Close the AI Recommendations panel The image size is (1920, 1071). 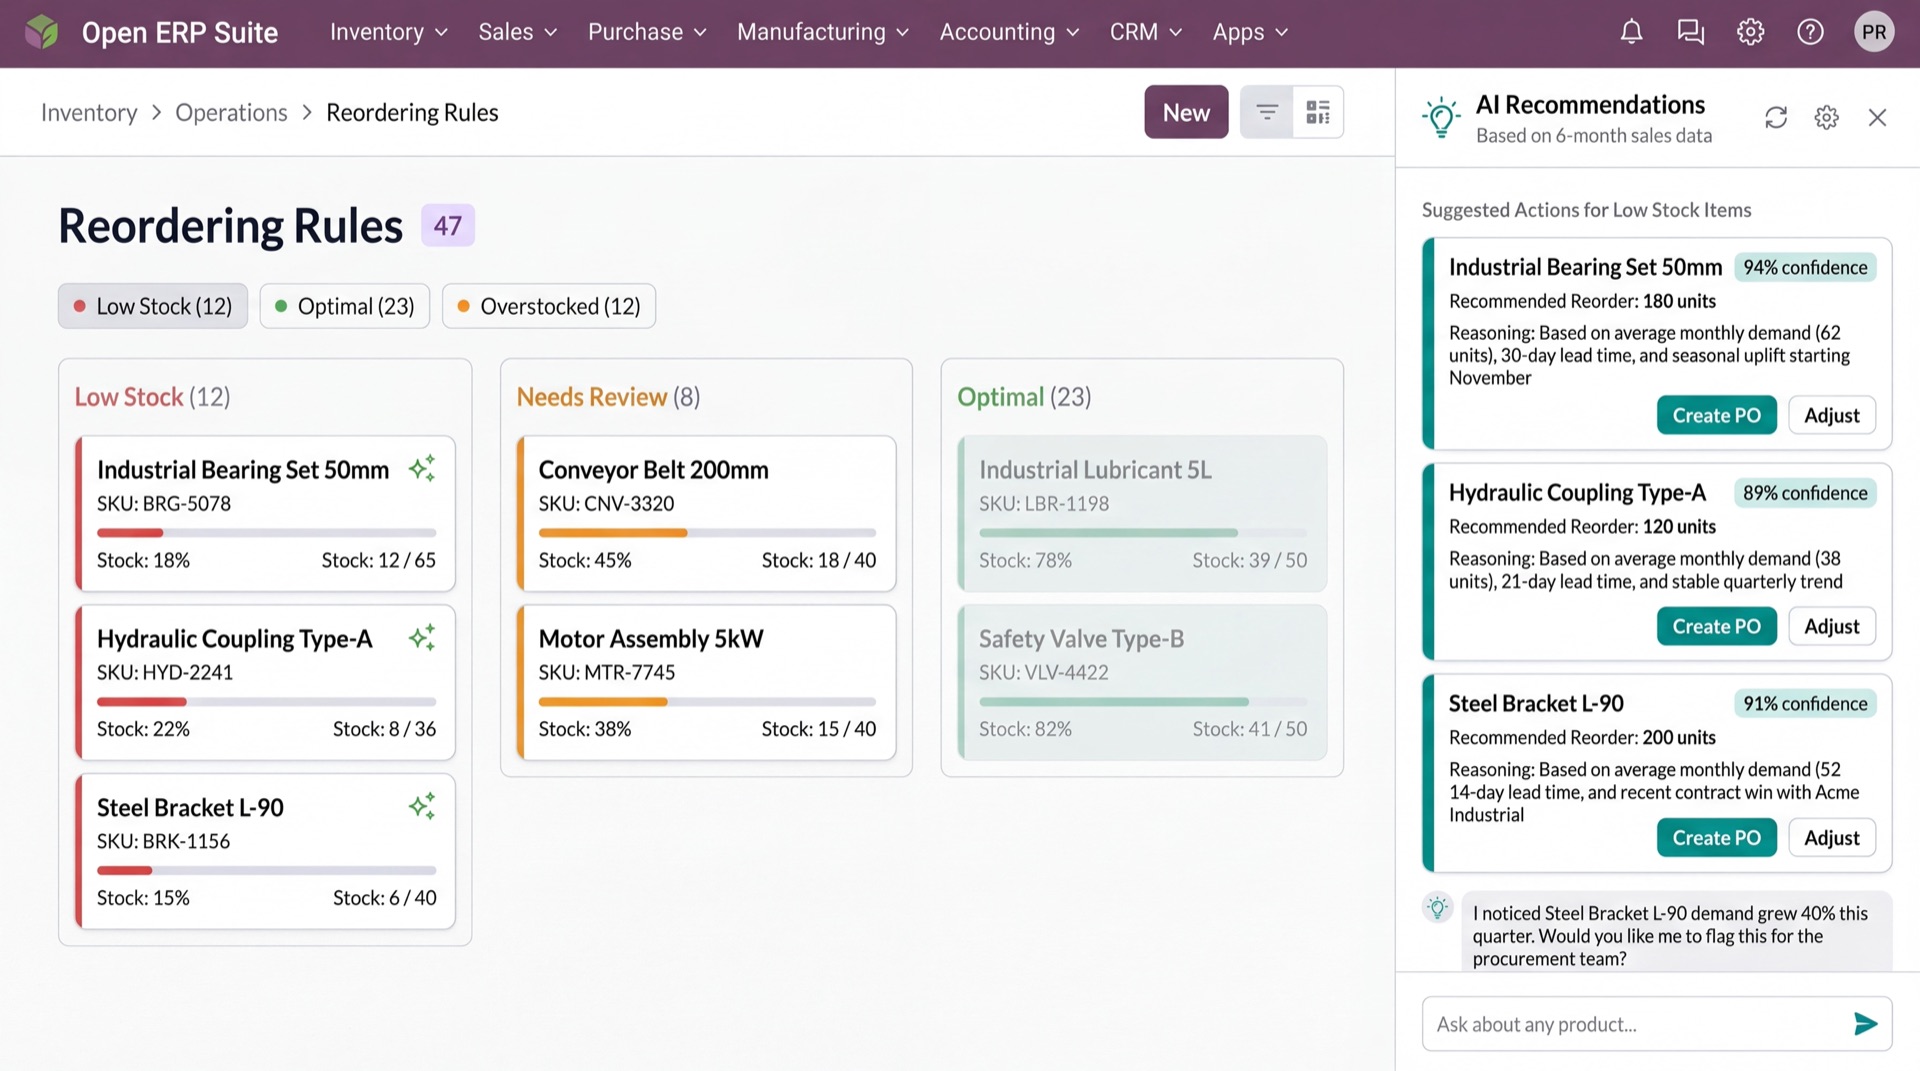click(x=1877, y=118)
